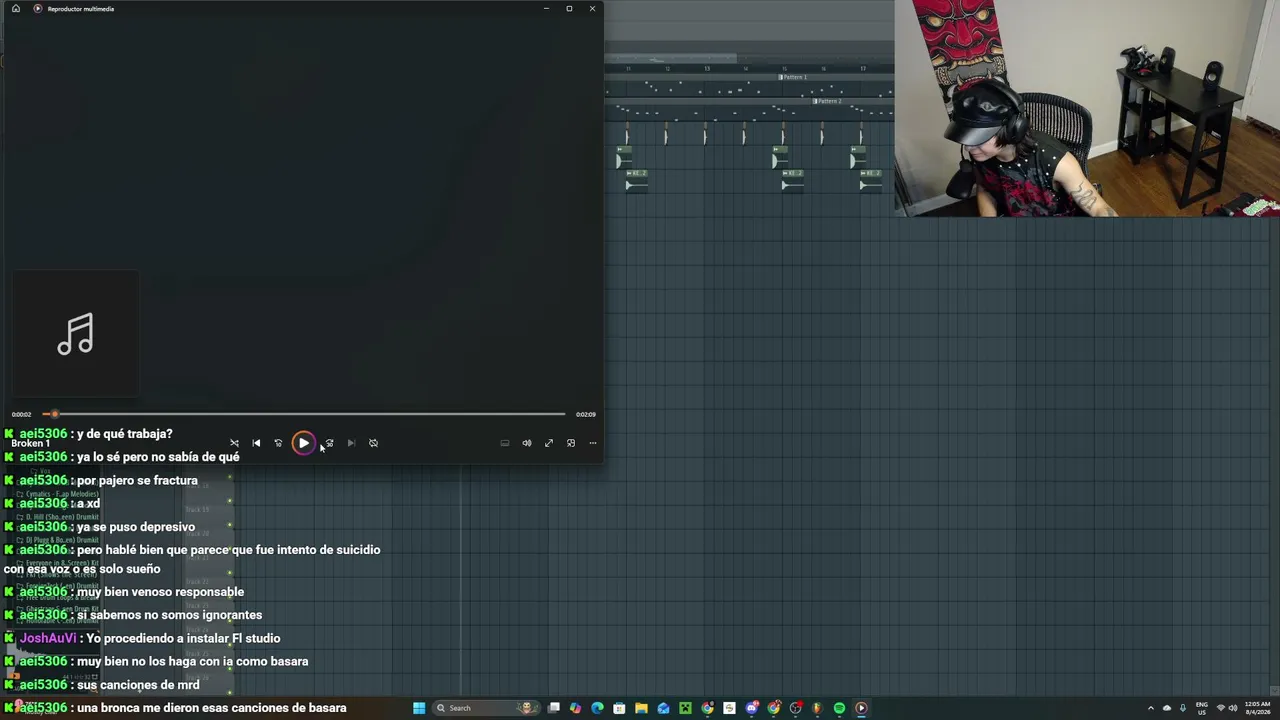Click JoshAuVi username in chat overlay
This screenshot has width=1280, height=720.
click(x=48, y=638)
